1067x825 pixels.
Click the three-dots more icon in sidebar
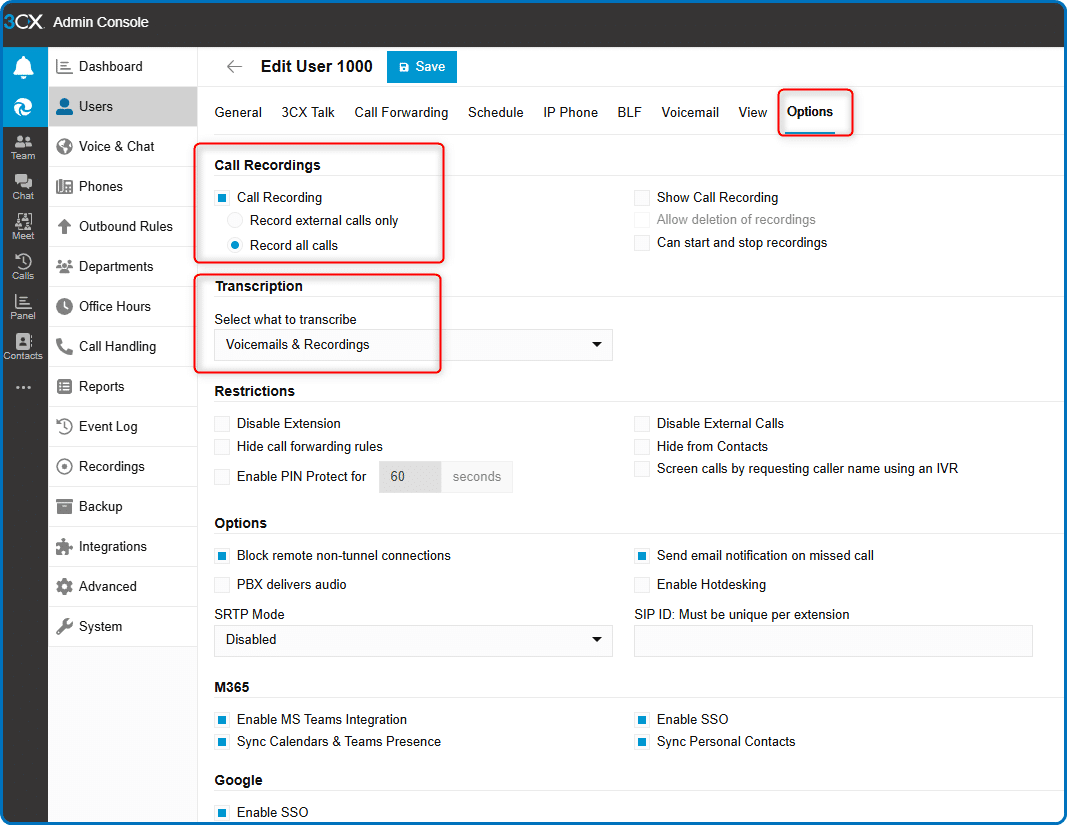[23, 387]
